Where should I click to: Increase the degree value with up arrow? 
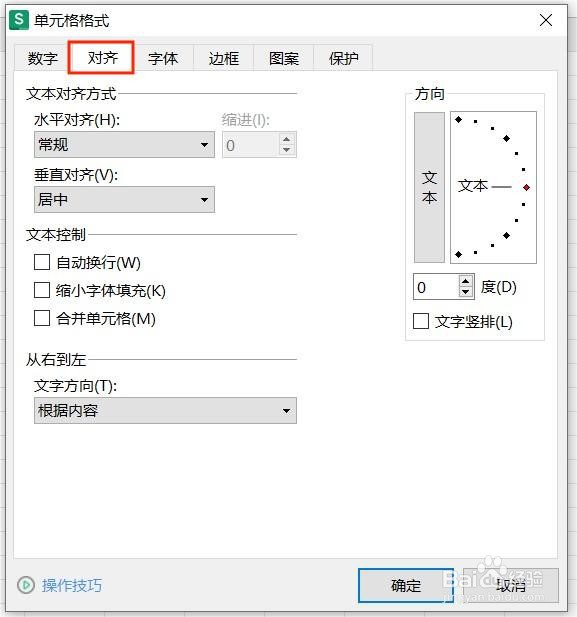coord(466,281)
